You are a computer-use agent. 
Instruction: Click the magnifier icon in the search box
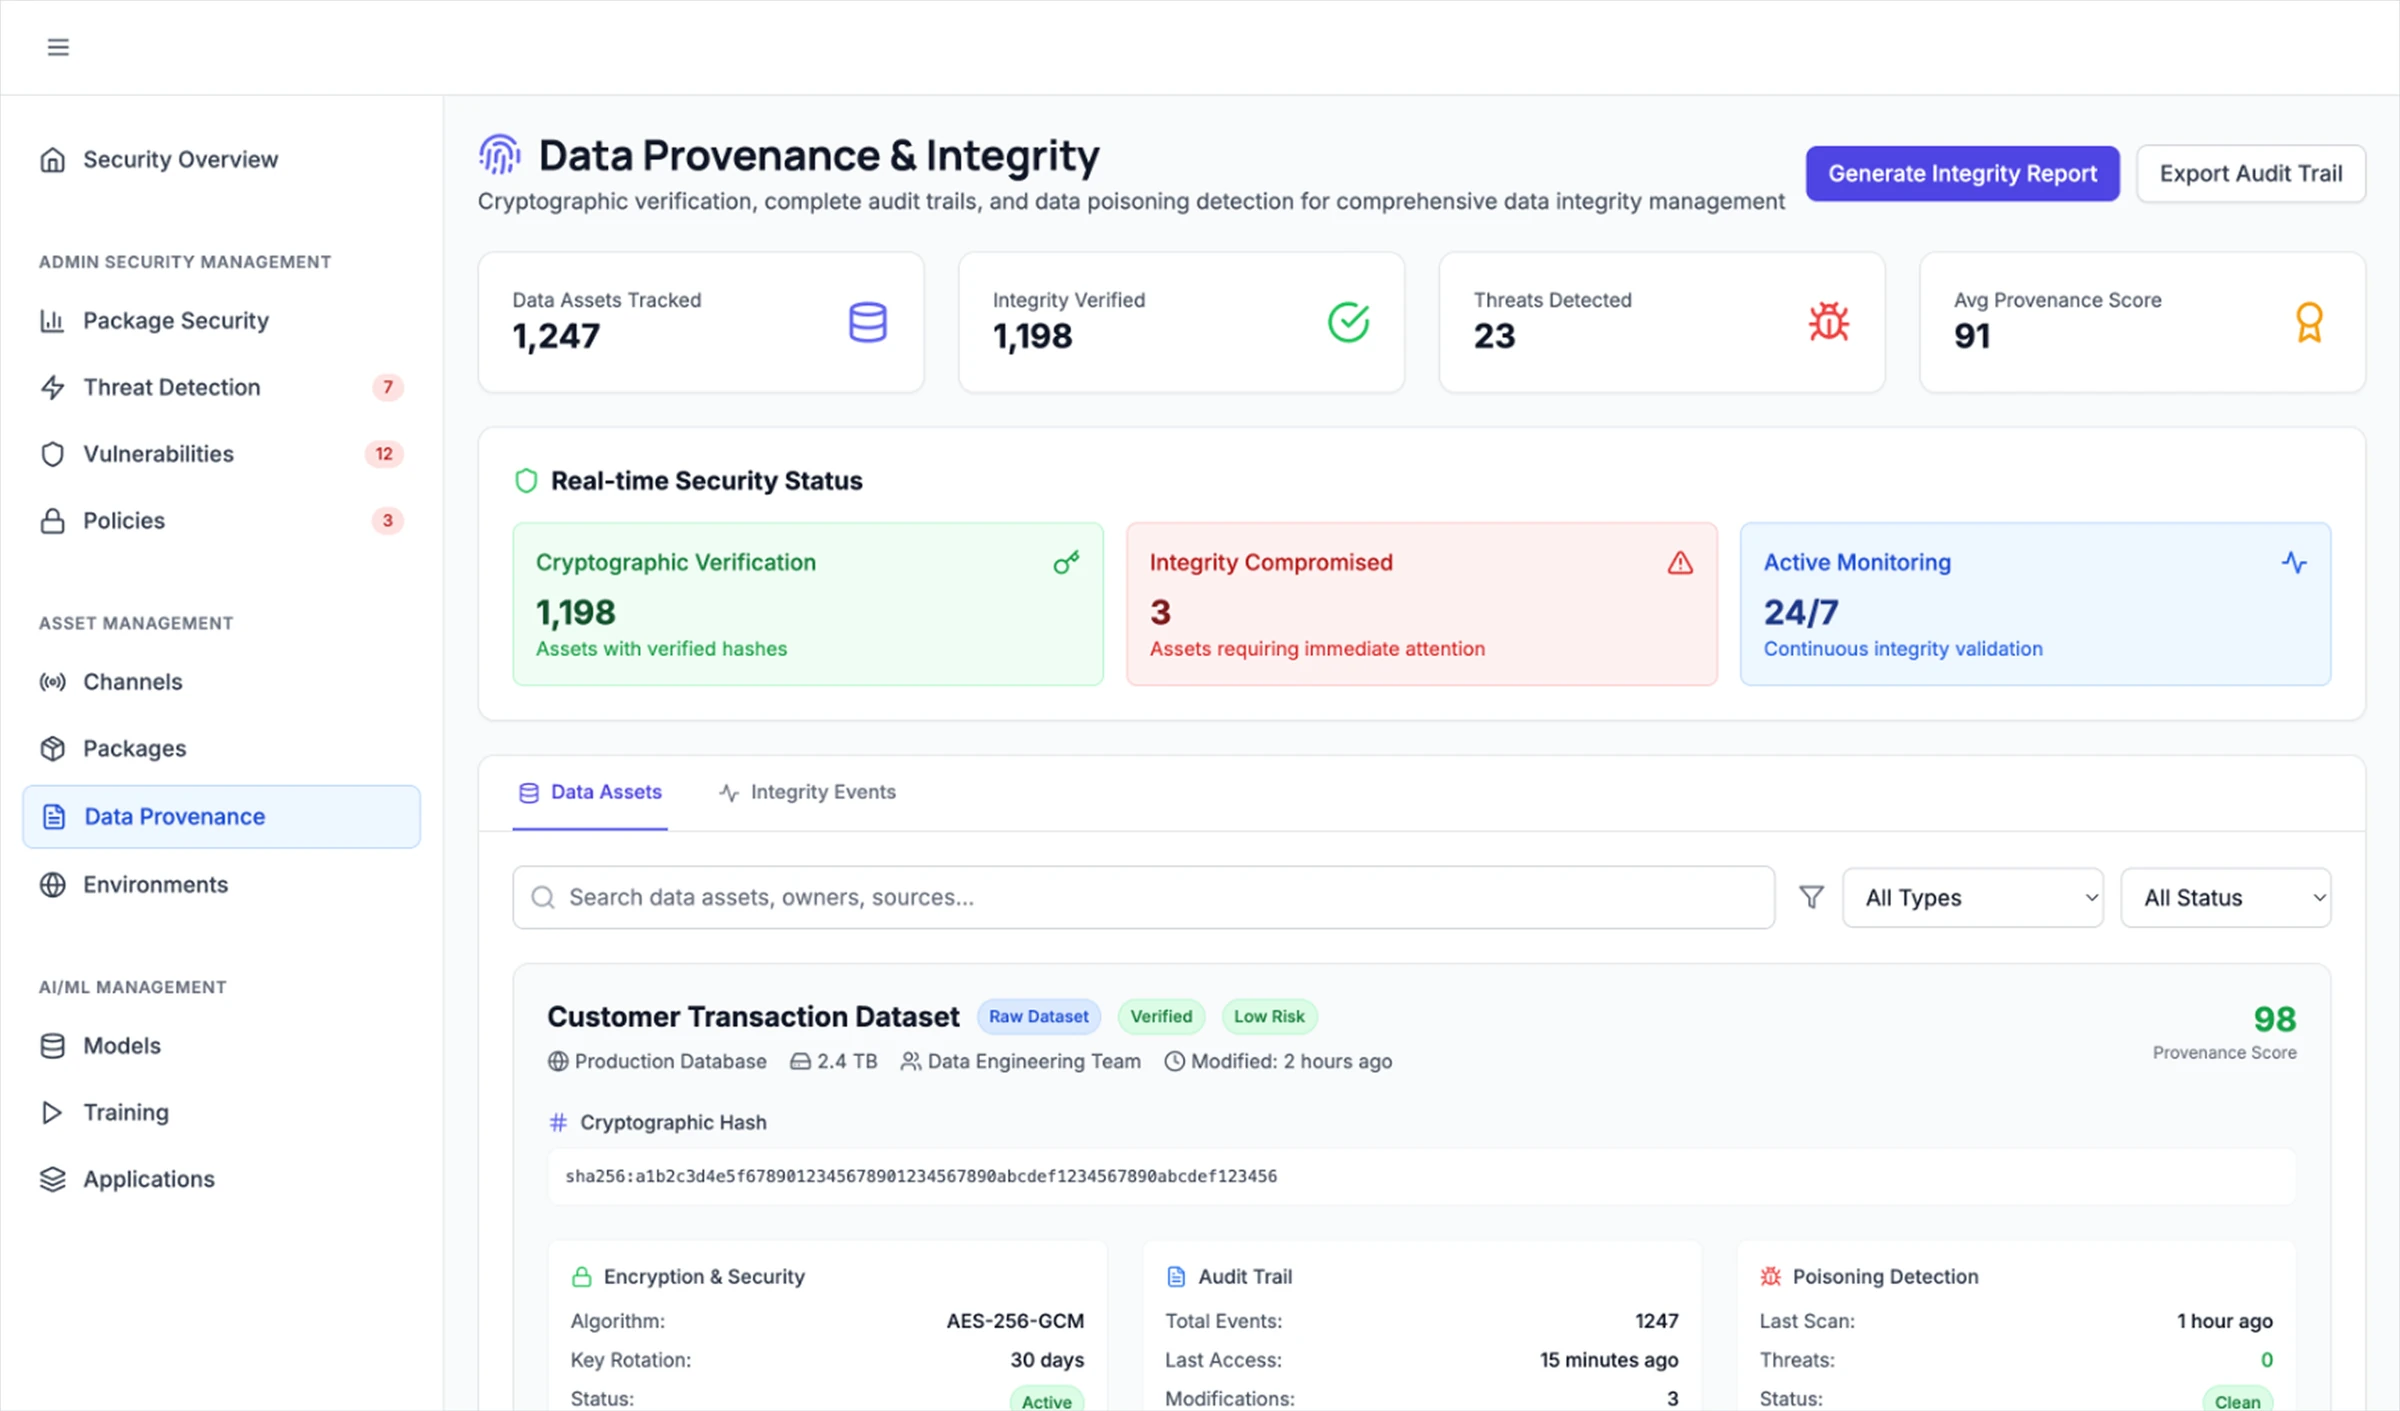543,897
